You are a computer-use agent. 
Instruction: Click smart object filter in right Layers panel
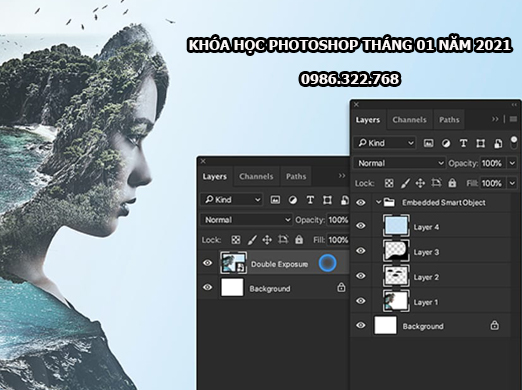(498, 143)
